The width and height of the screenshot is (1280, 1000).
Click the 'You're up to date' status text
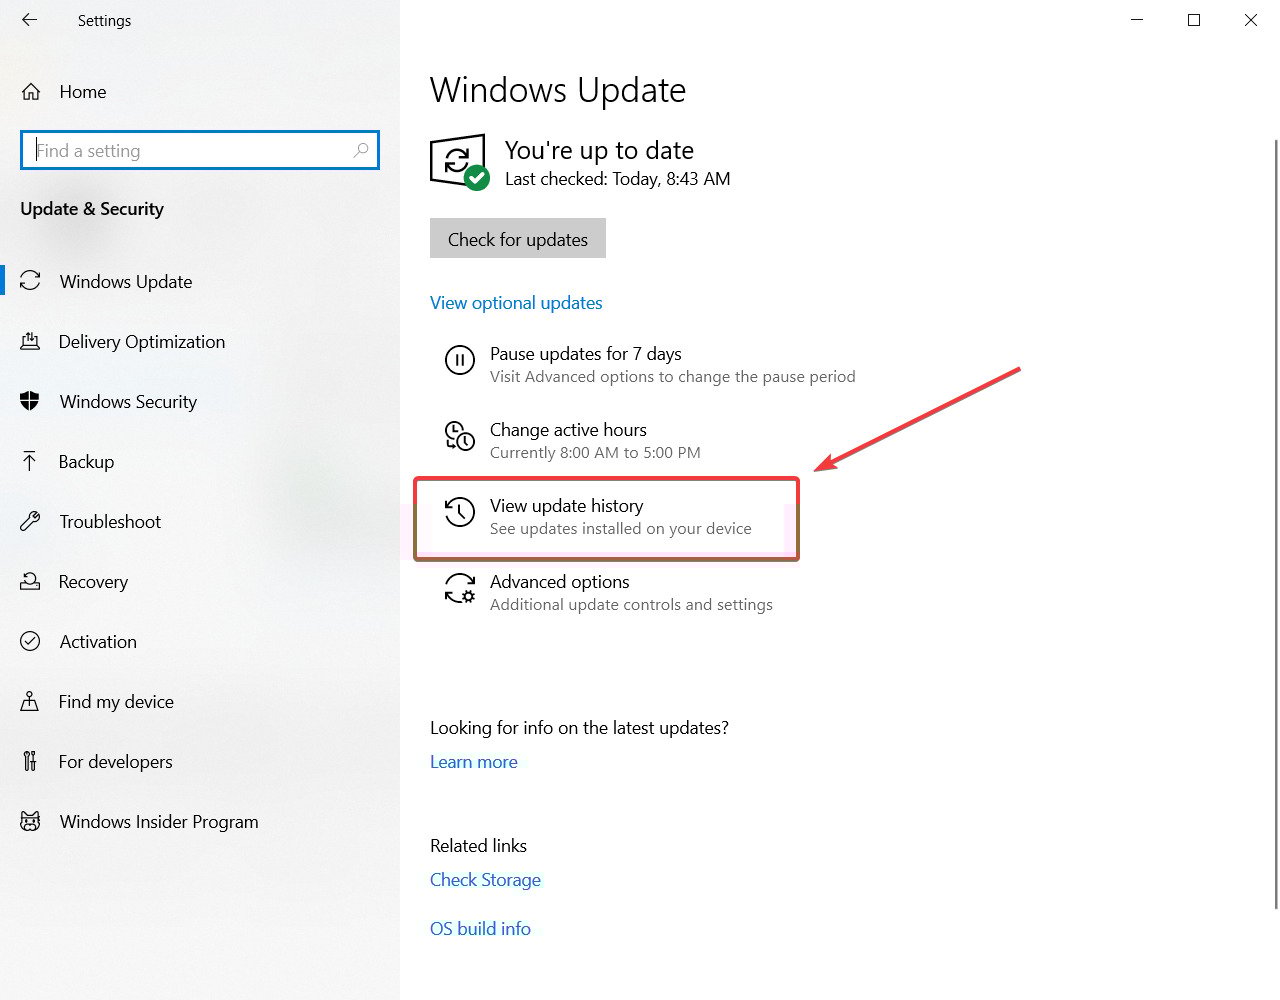599,150
